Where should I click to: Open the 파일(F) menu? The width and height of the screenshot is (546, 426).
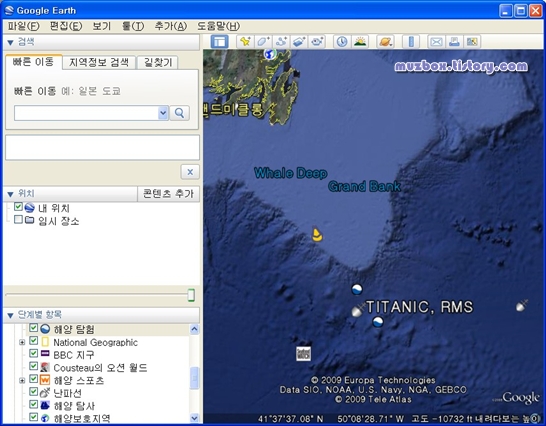[24, 26]
